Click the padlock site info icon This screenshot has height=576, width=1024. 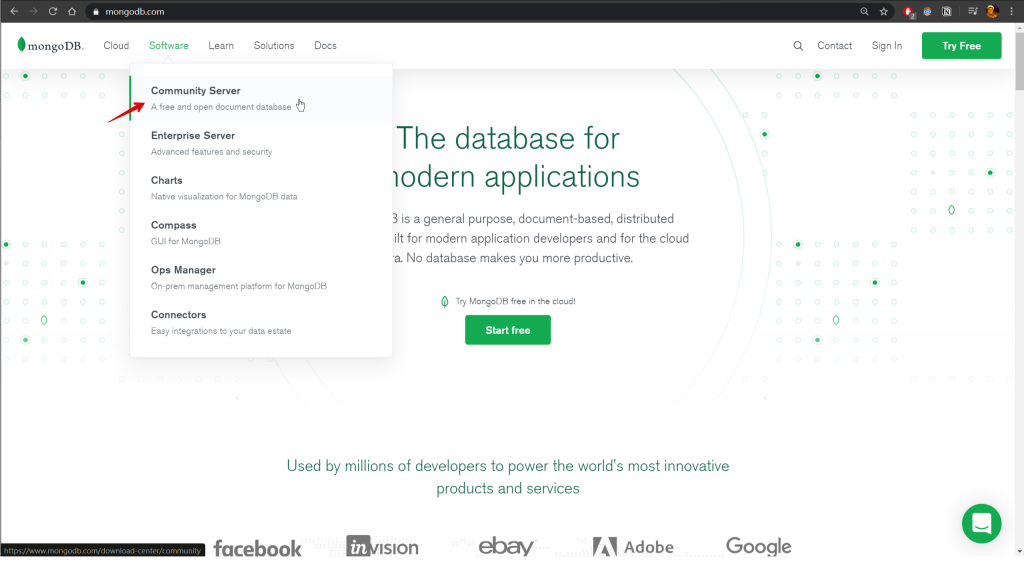(96, 12)
